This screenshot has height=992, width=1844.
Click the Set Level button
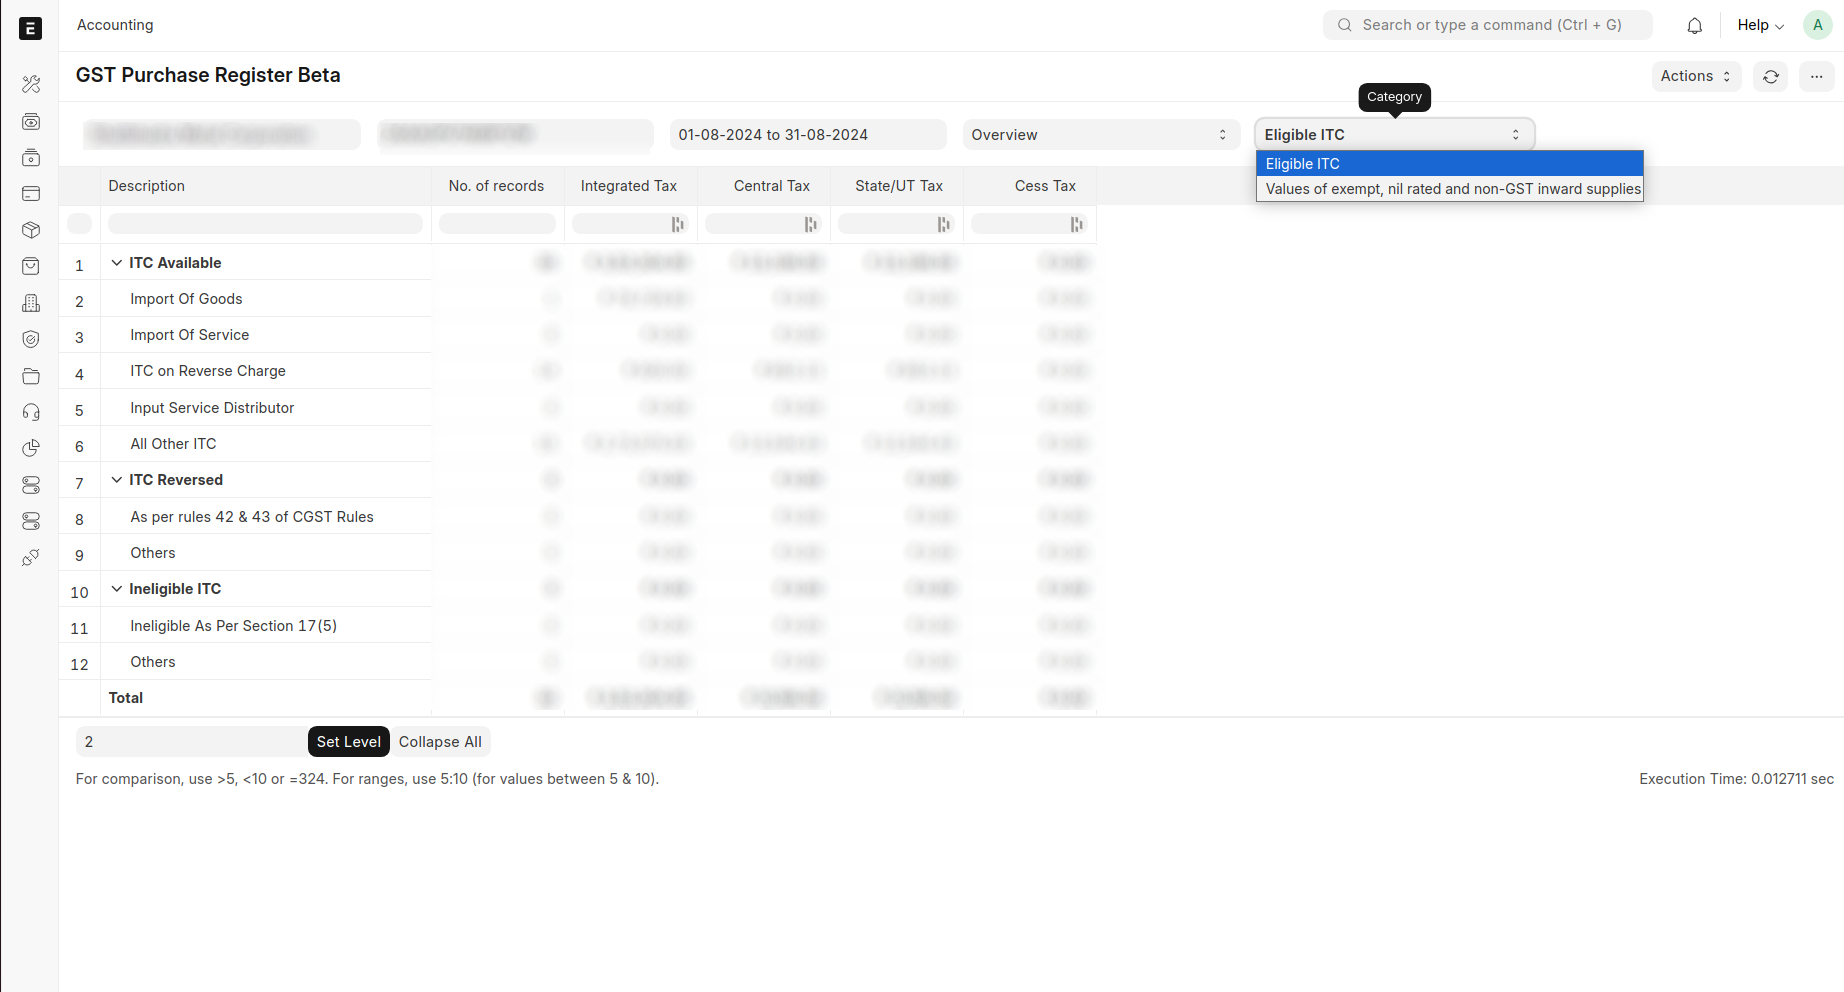(x=349, y=742)
